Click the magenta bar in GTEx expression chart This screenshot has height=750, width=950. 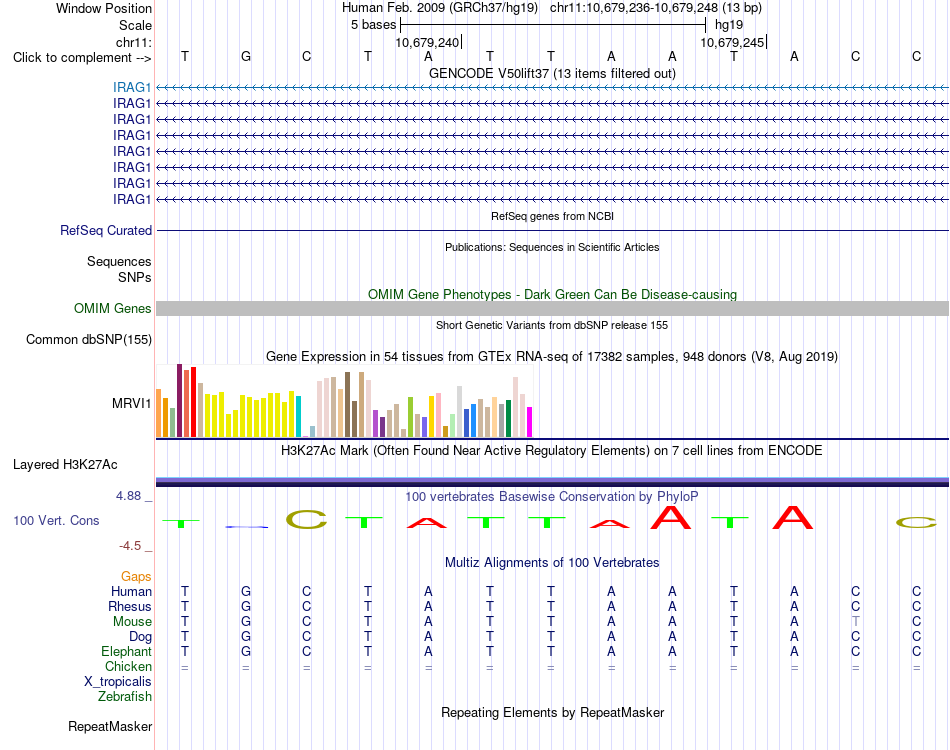(x=530, y=422)
